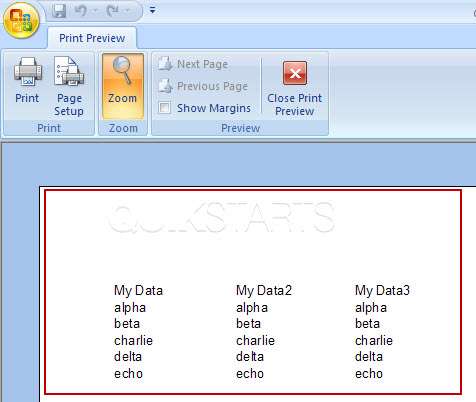Click the QUICKSTARTS watermark header on page

tap(221, 217)
